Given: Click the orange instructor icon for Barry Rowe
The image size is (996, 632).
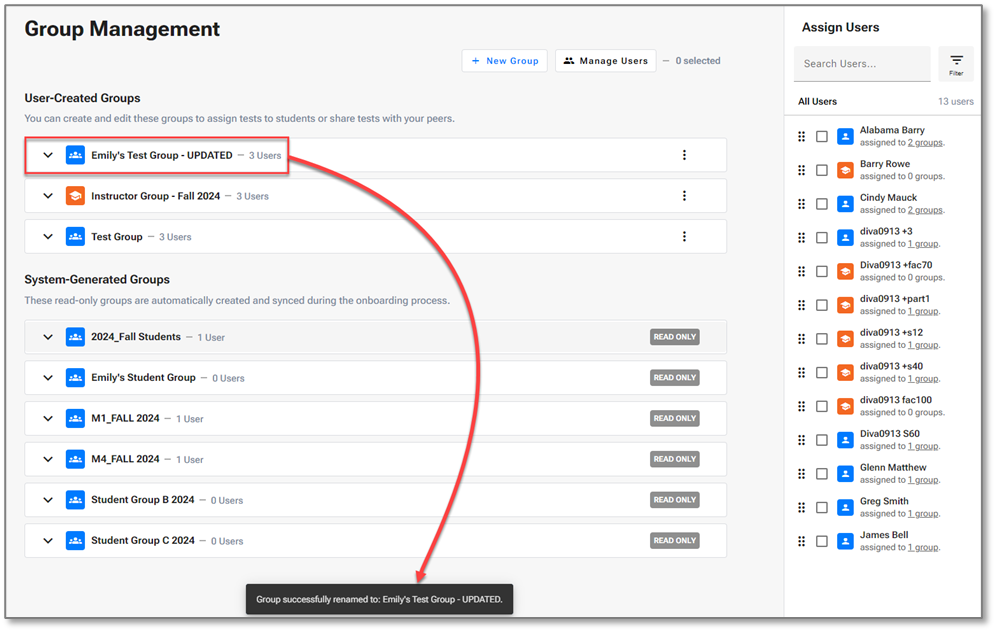Looking at the screenshot, I should [845, 170].
